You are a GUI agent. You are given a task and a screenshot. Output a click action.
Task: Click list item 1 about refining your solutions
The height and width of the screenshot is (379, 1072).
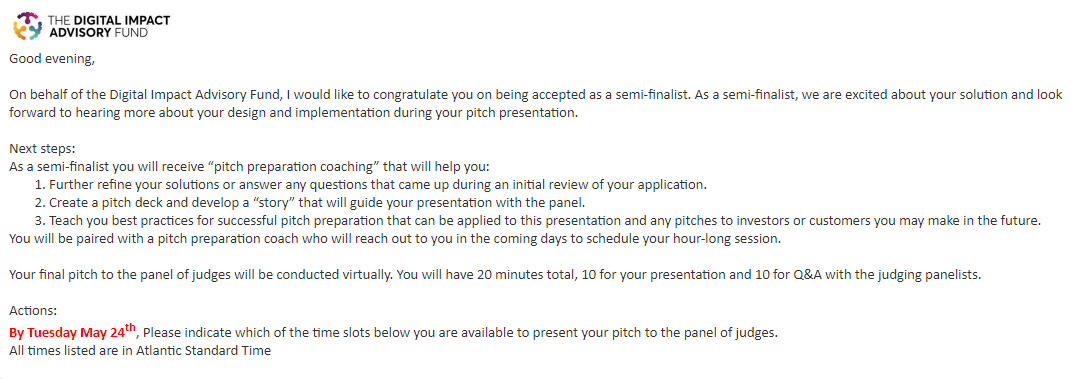370,185
